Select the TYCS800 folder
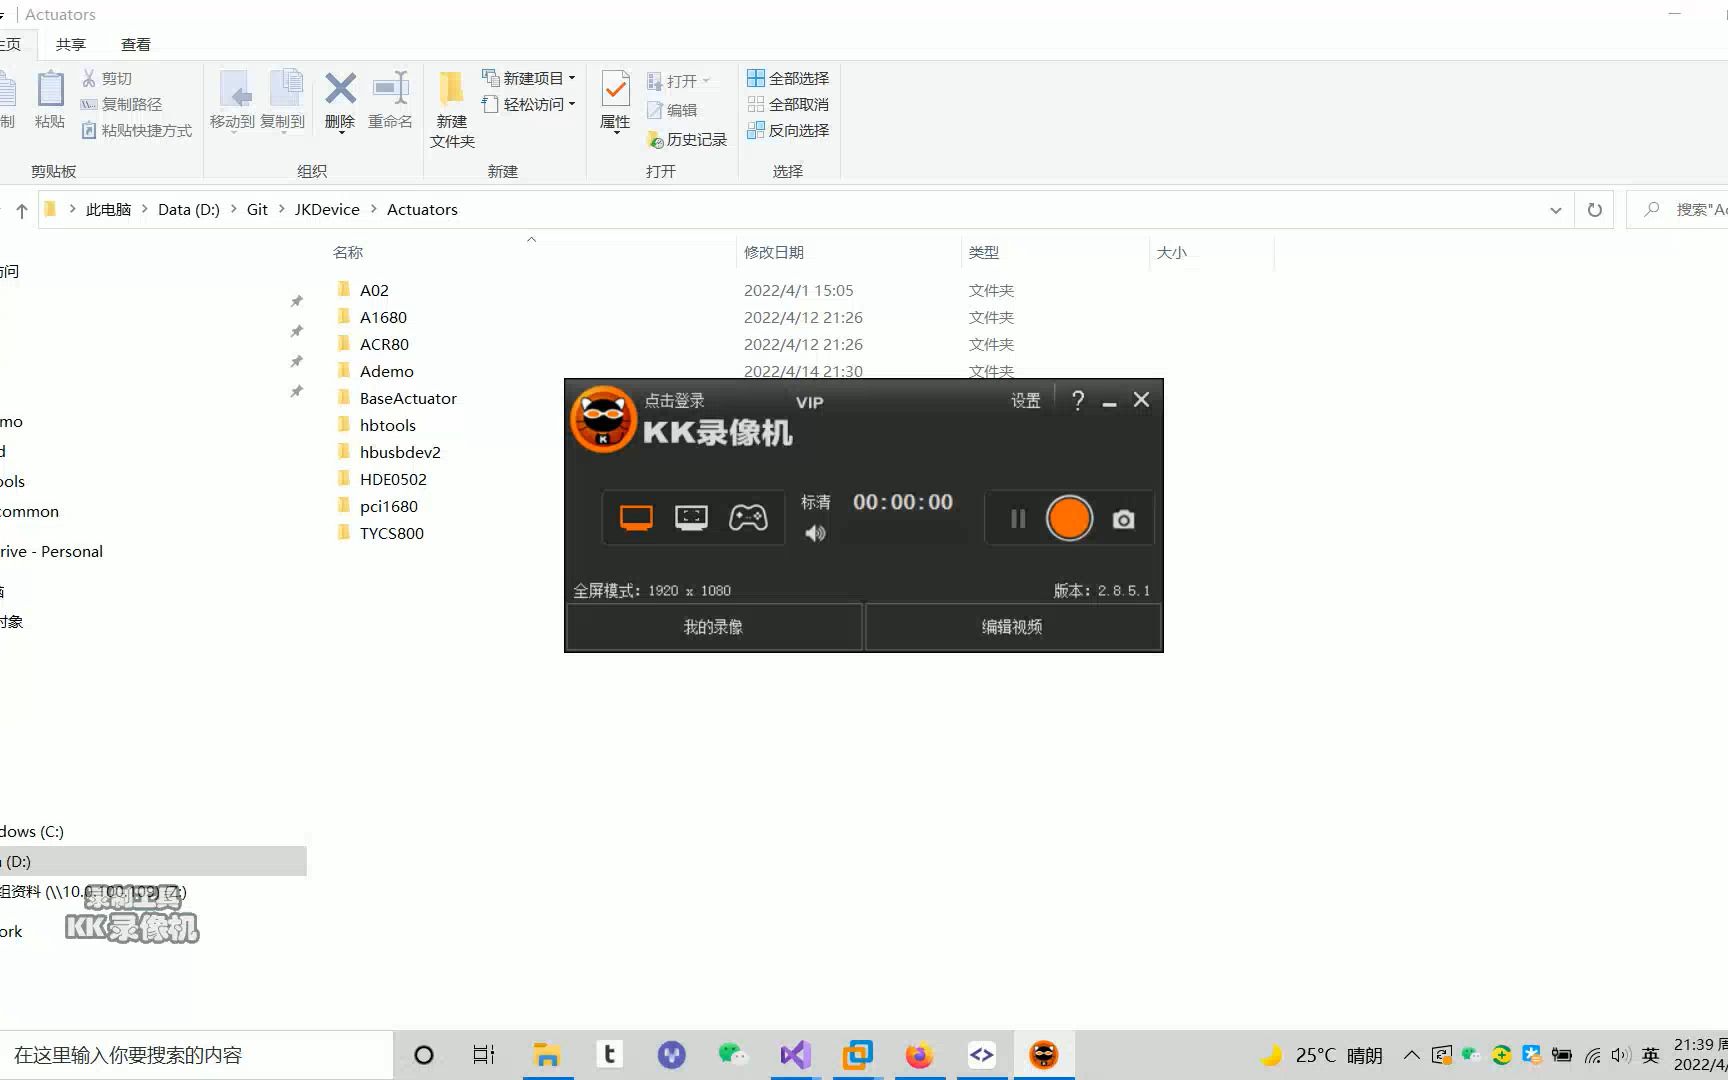Screen dimensions: 1728x1080 click(392, 533)
